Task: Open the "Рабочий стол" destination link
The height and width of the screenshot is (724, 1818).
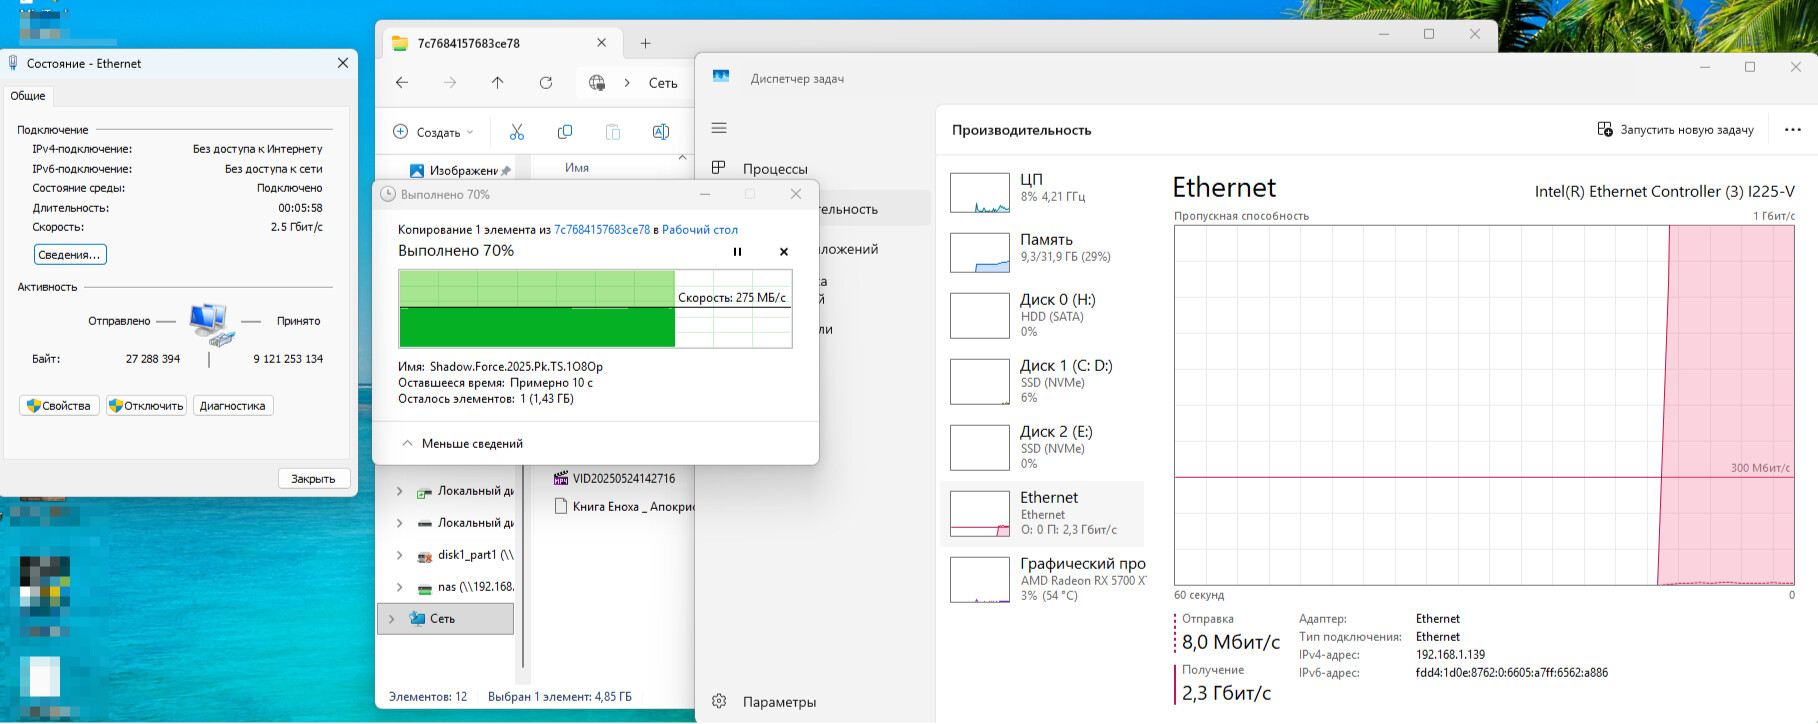Action: coord(699,230)
